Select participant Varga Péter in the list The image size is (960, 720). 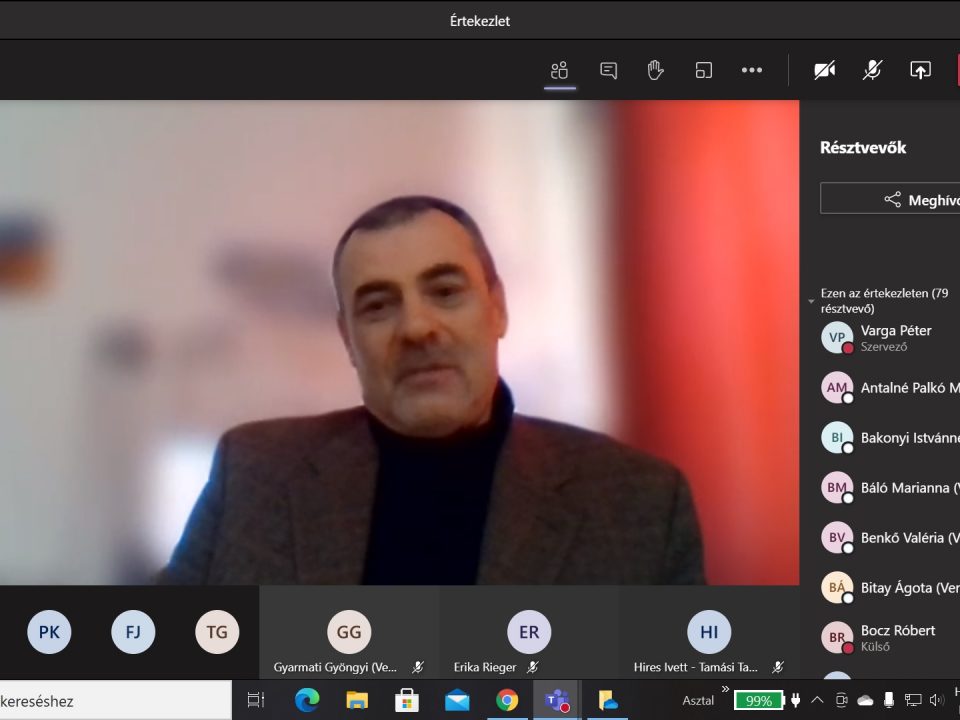[x=895, y=338]
